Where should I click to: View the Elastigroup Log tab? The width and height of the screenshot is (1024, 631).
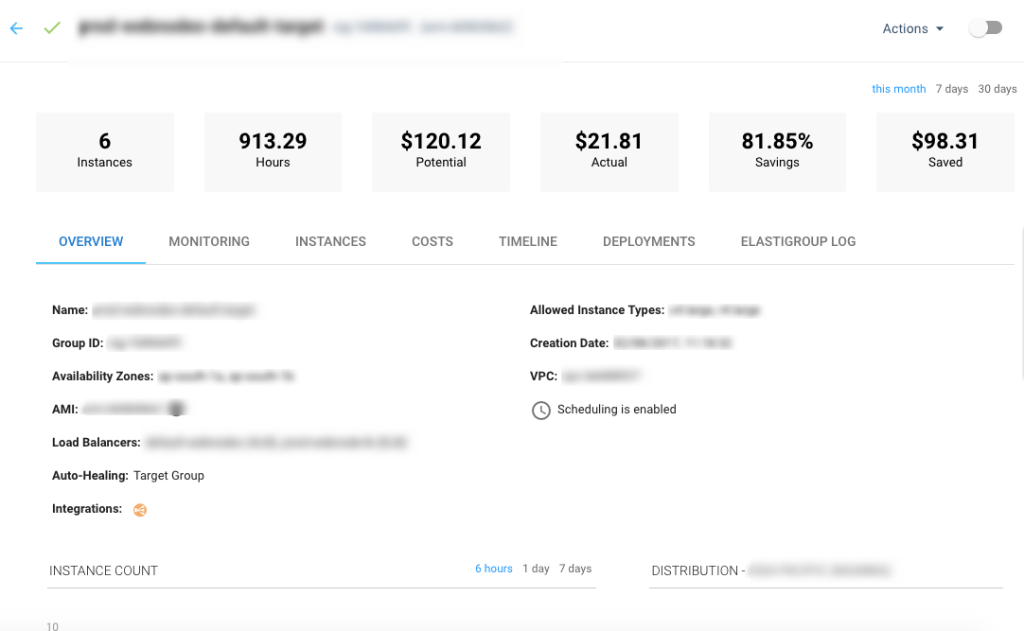coord(798,241)
